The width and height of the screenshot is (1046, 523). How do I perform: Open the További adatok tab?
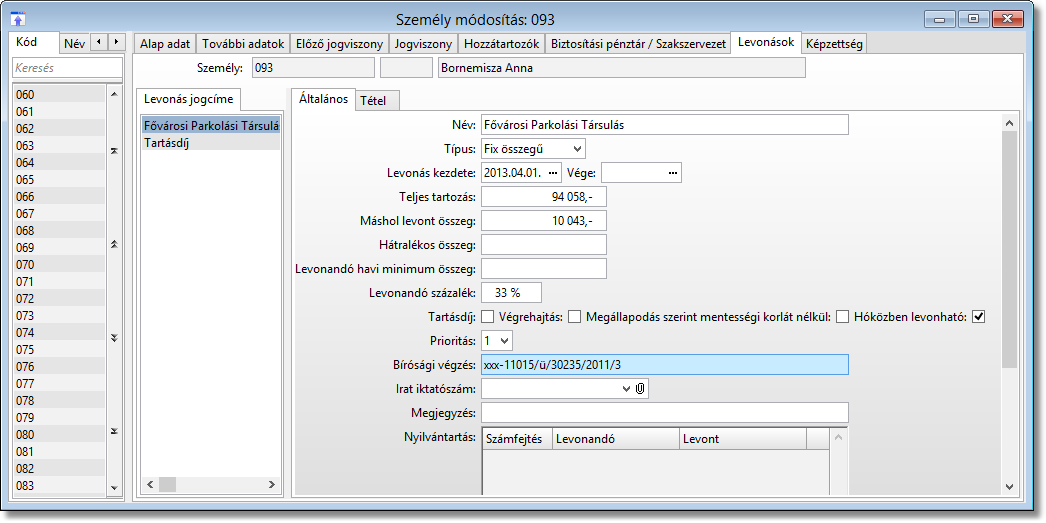tap(243, 44)
